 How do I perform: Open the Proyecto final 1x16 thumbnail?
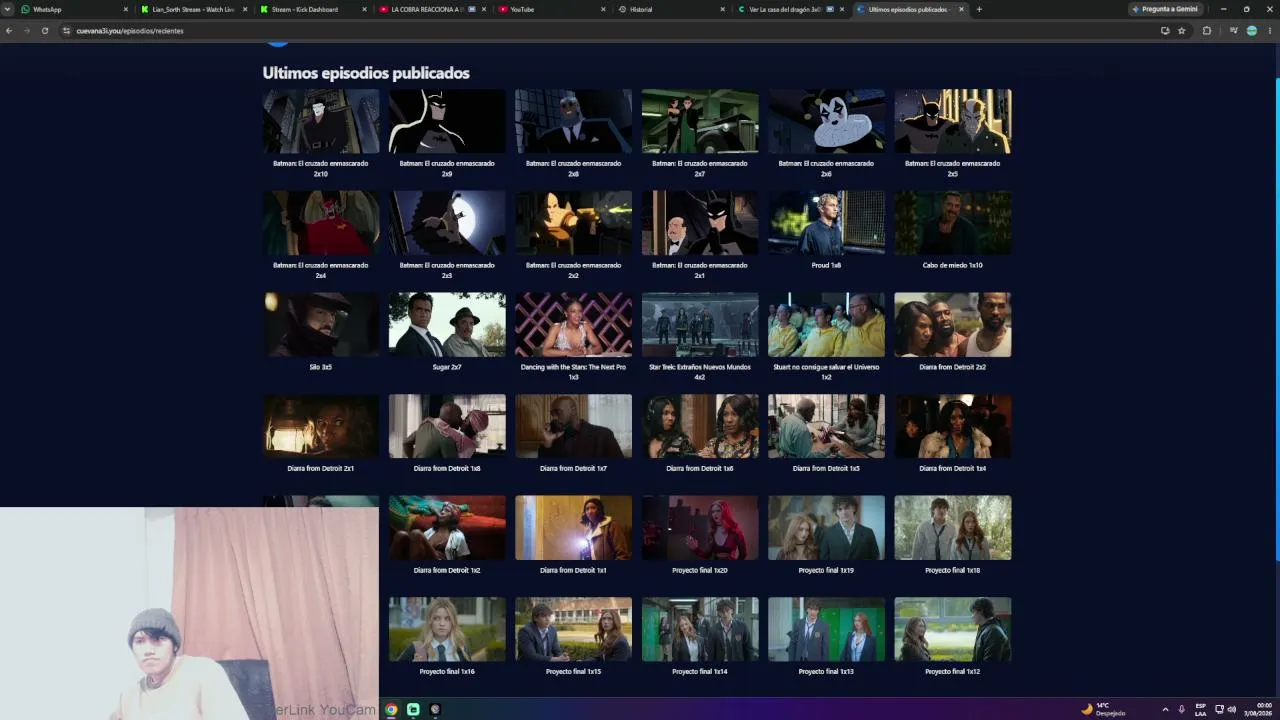click(447, 630)
